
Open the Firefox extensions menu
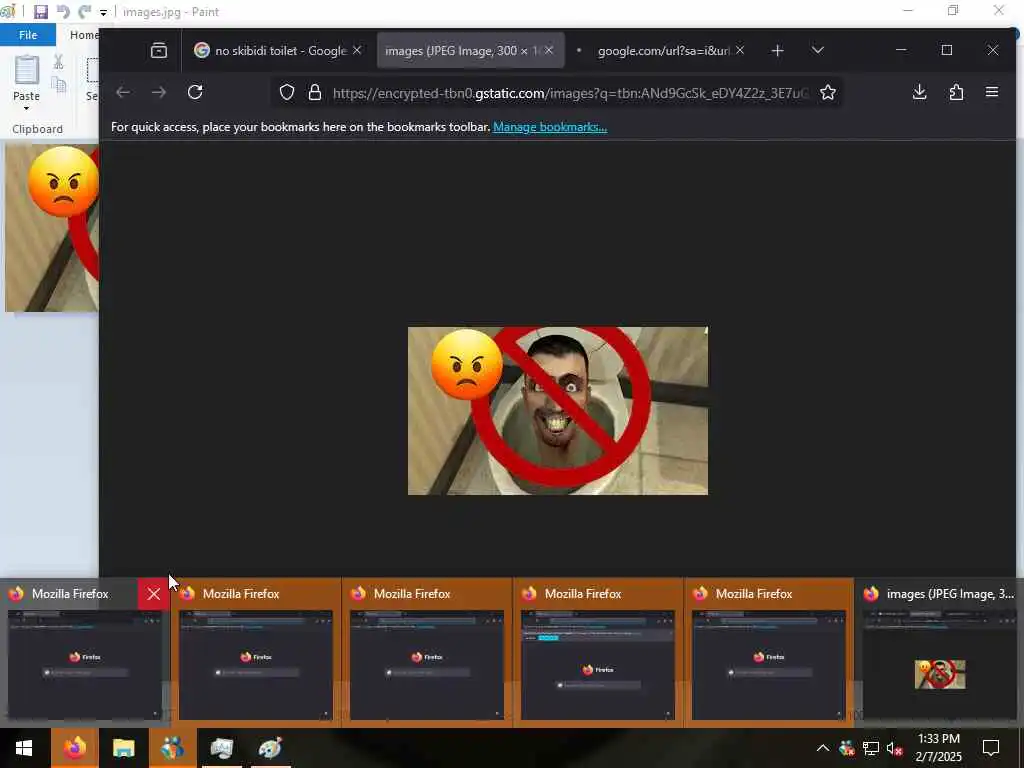pyautogui.click(x=956, y=92)
